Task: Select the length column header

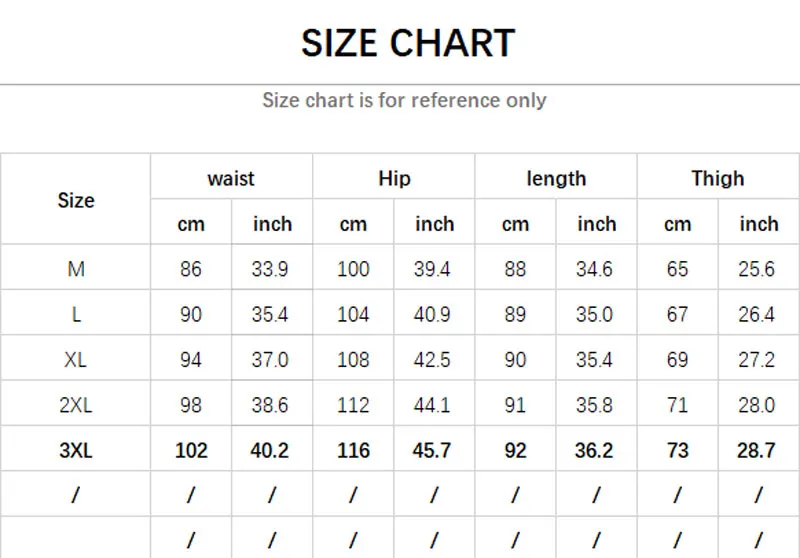Action: [x=556, y=179]
